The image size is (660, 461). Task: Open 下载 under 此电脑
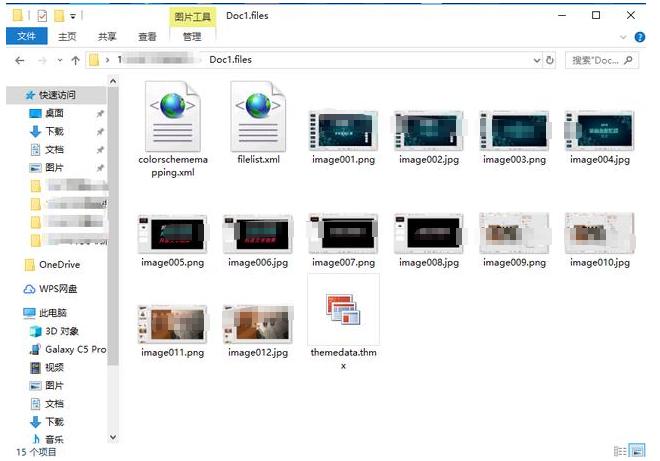point(54,422)
